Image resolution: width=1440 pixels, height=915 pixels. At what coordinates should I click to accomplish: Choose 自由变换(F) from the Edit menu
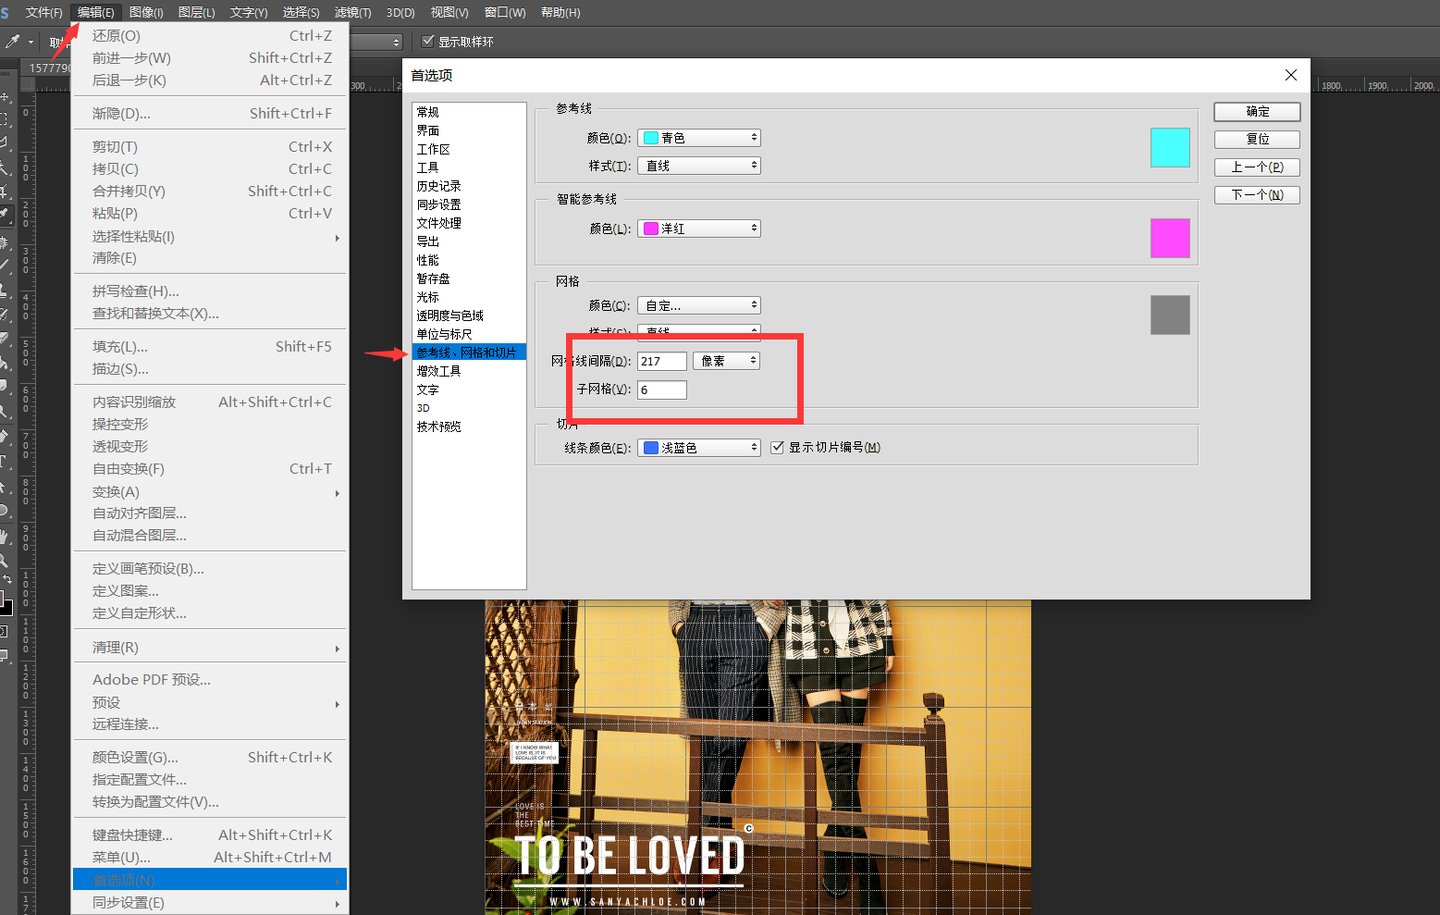click(x=210, y=469)
